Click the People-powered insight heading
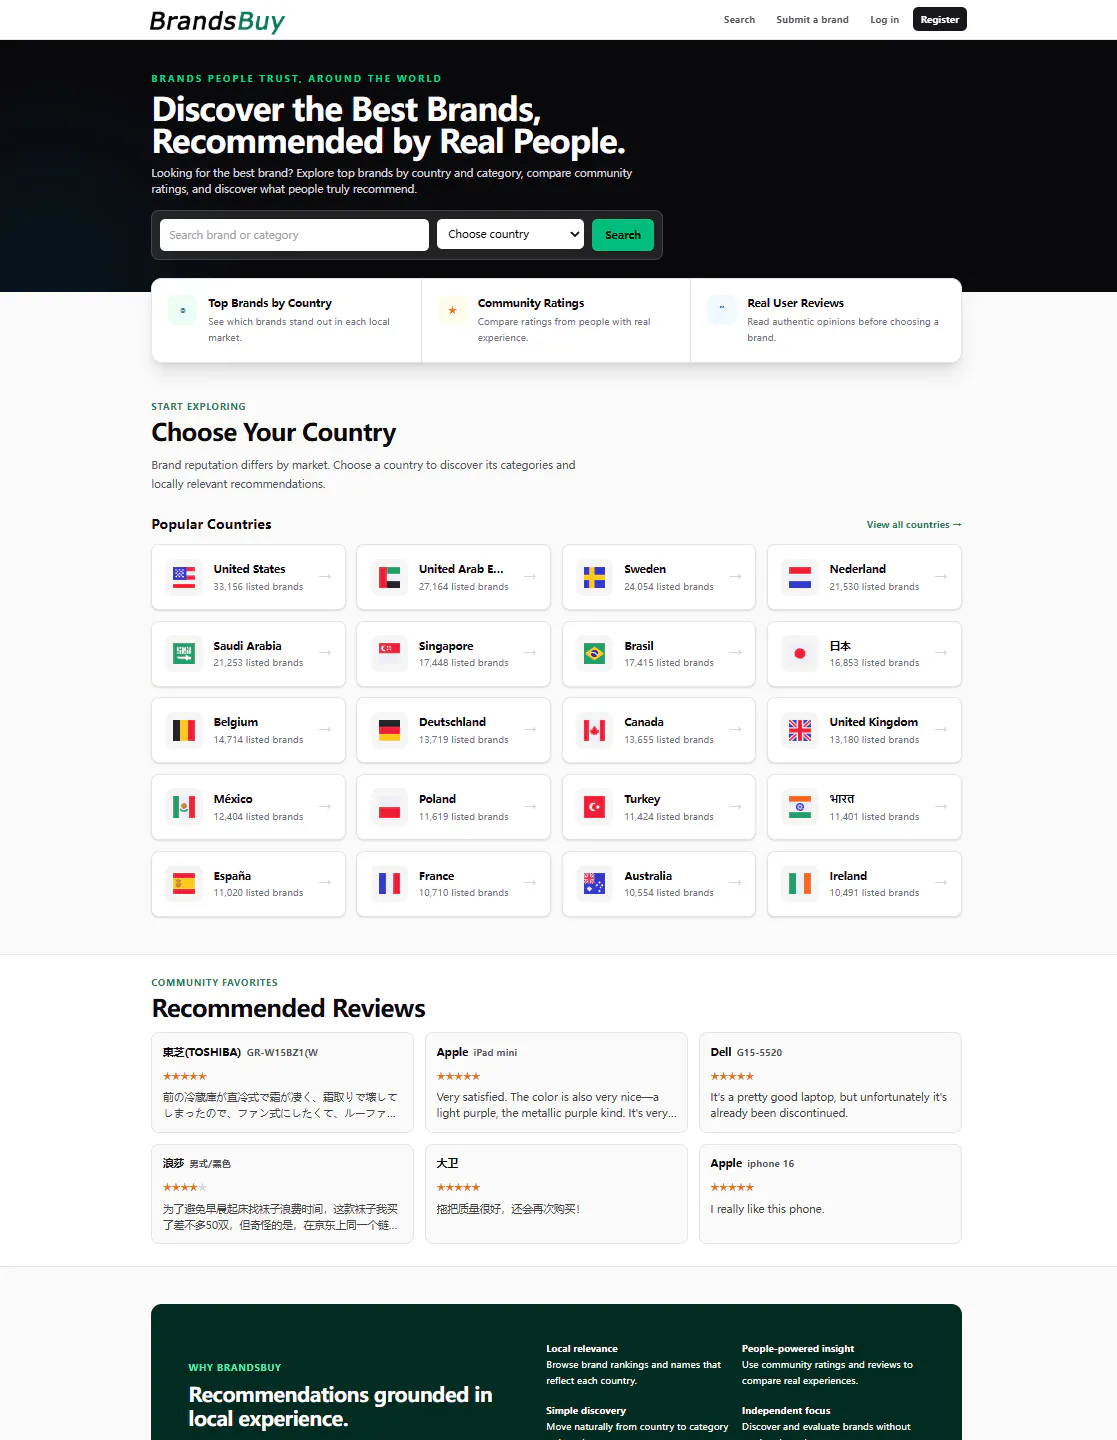 pyautogui.click(x=798, y=1349)
